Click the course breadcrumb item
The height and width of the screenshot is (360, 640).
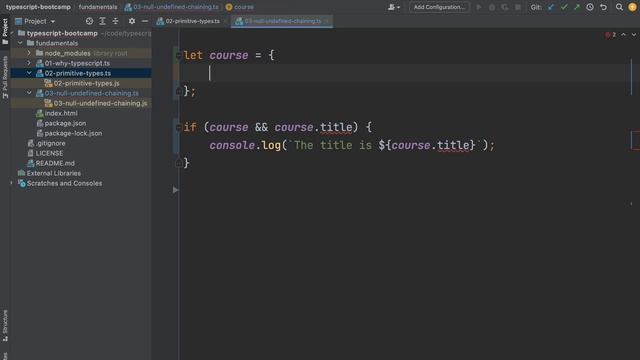[240, 7]
